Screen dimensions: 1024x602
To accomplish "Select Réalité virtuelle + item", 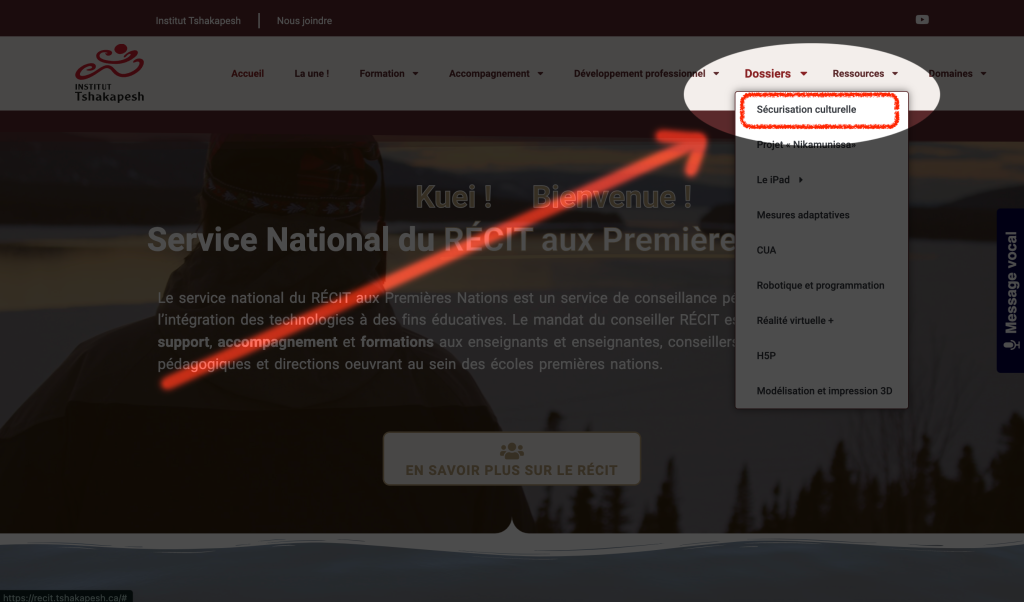I will point(795,320).
